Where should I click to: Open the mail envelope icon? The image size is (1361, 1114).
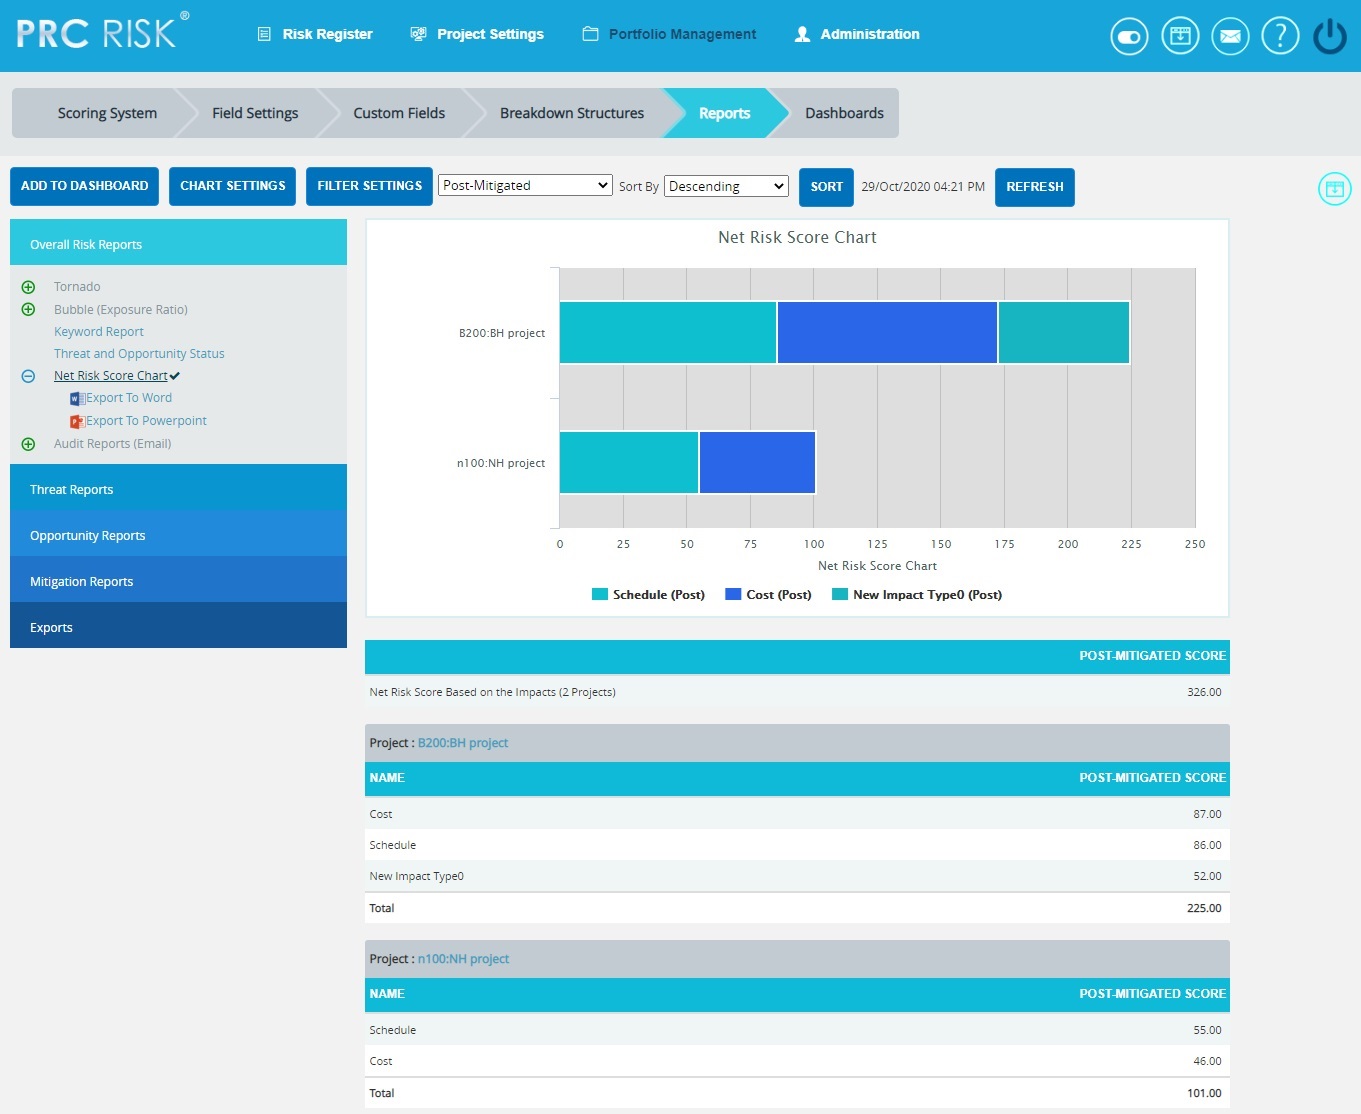point(1230,37)
